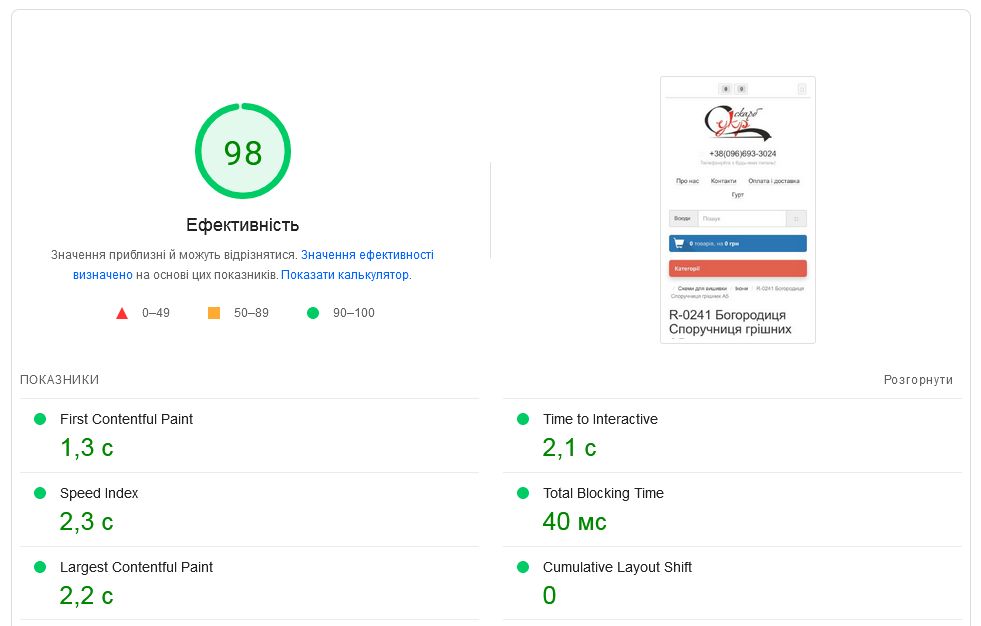981x626 pixels.
Task: Click the Speed Index value 2,3 с
Action: (87, 521)
